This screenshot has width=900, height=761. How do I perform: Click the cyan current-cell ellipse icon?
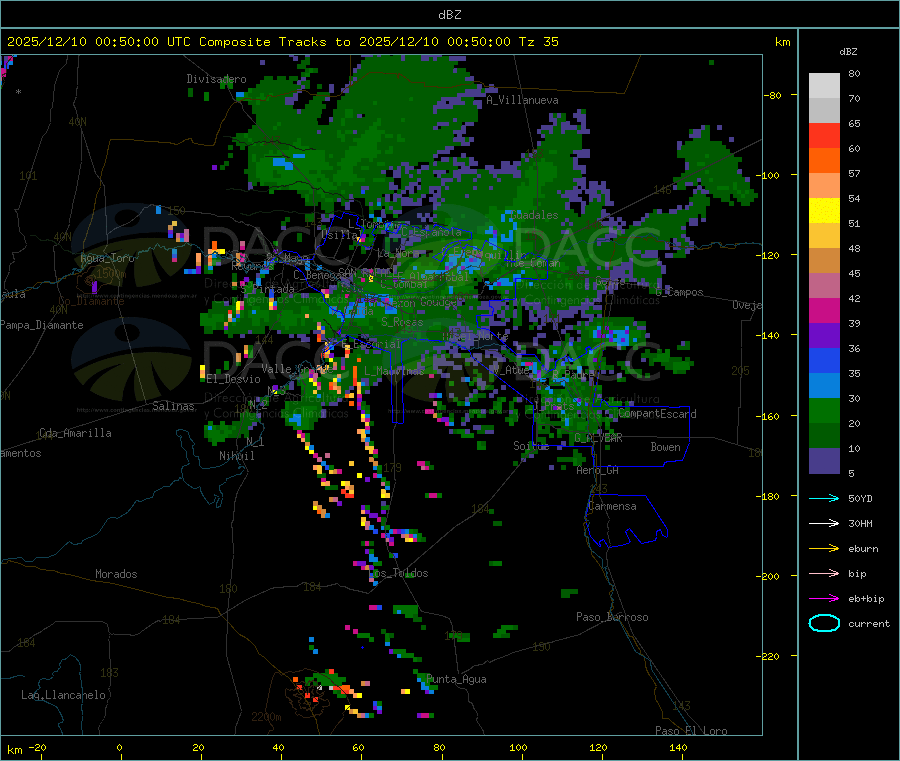coord(824,623)
